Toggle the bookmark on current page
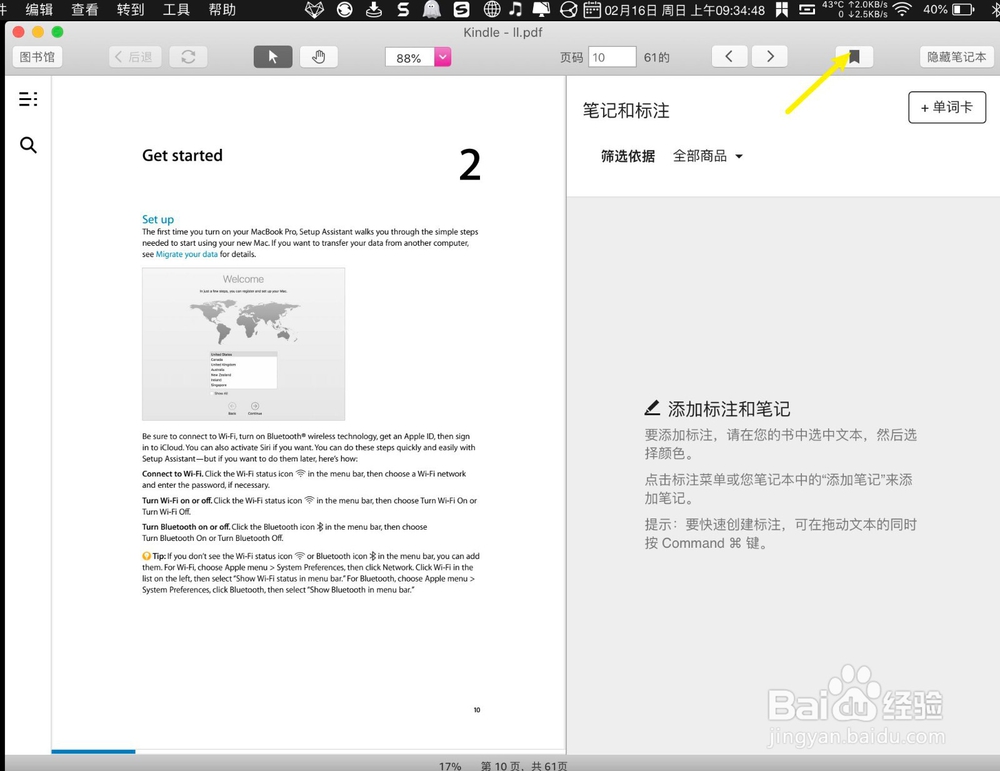 coord(855,56)
